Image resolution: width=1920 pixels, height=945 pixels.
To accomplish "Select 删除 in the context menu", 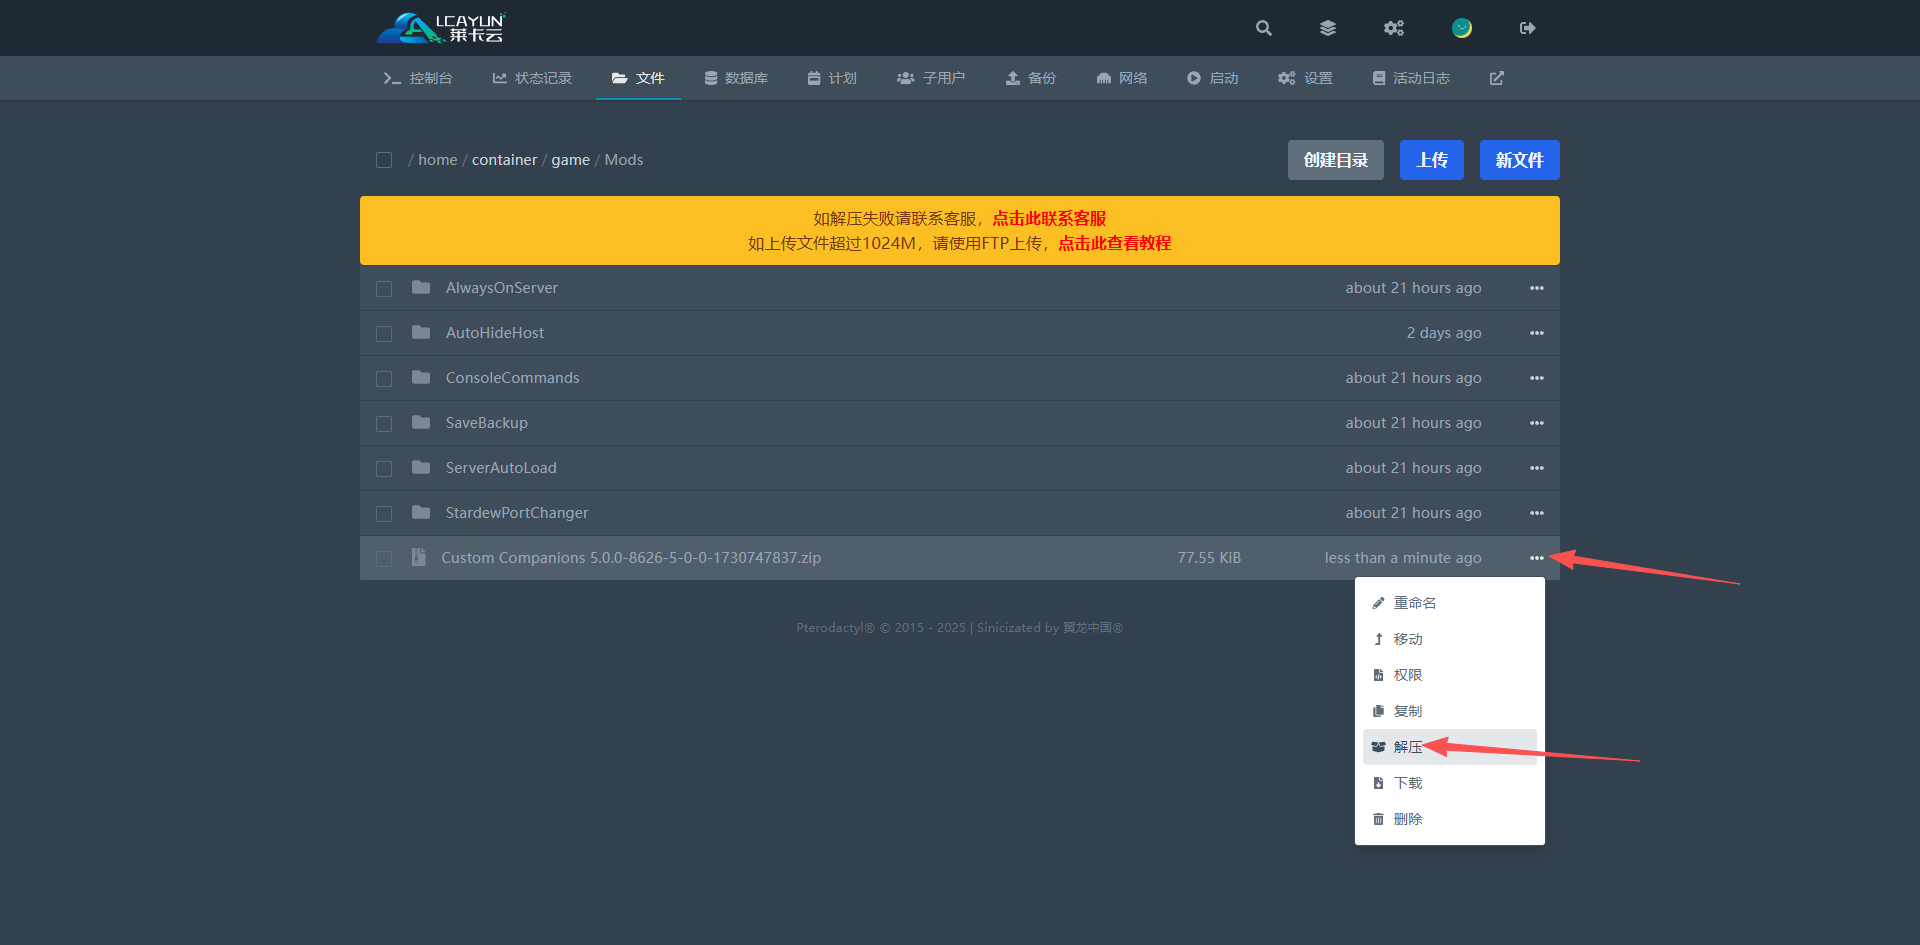I will [1408, 819].
